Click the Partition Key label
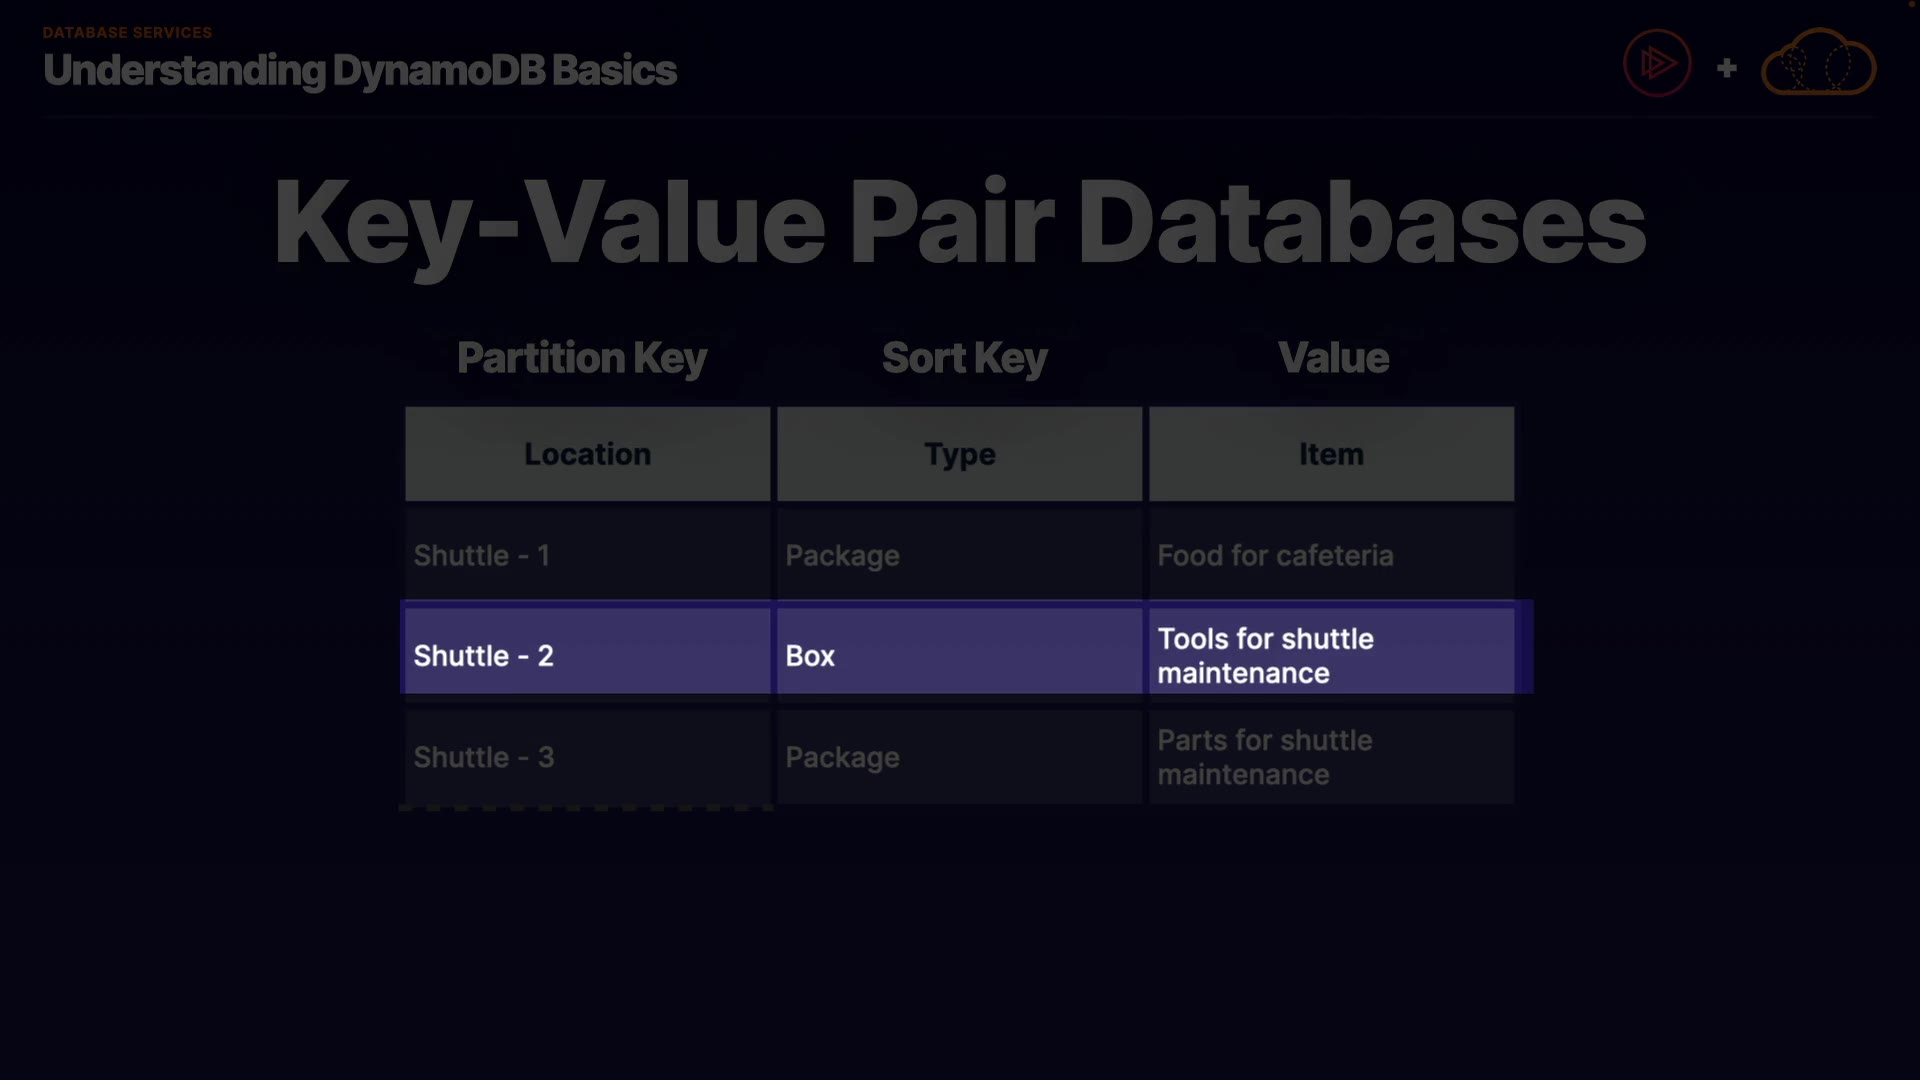The image size is (1920, 1080). coord(581,358)
